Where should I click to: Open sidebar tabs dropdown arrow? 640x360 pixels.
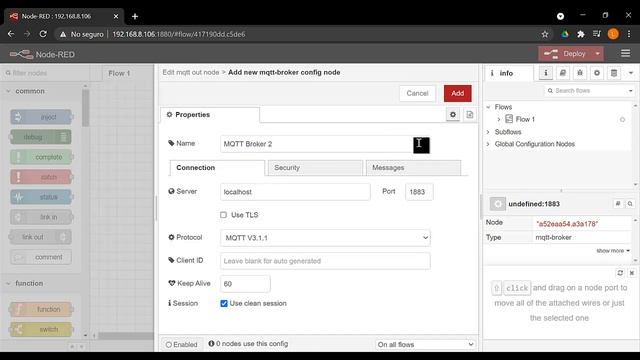631,73
